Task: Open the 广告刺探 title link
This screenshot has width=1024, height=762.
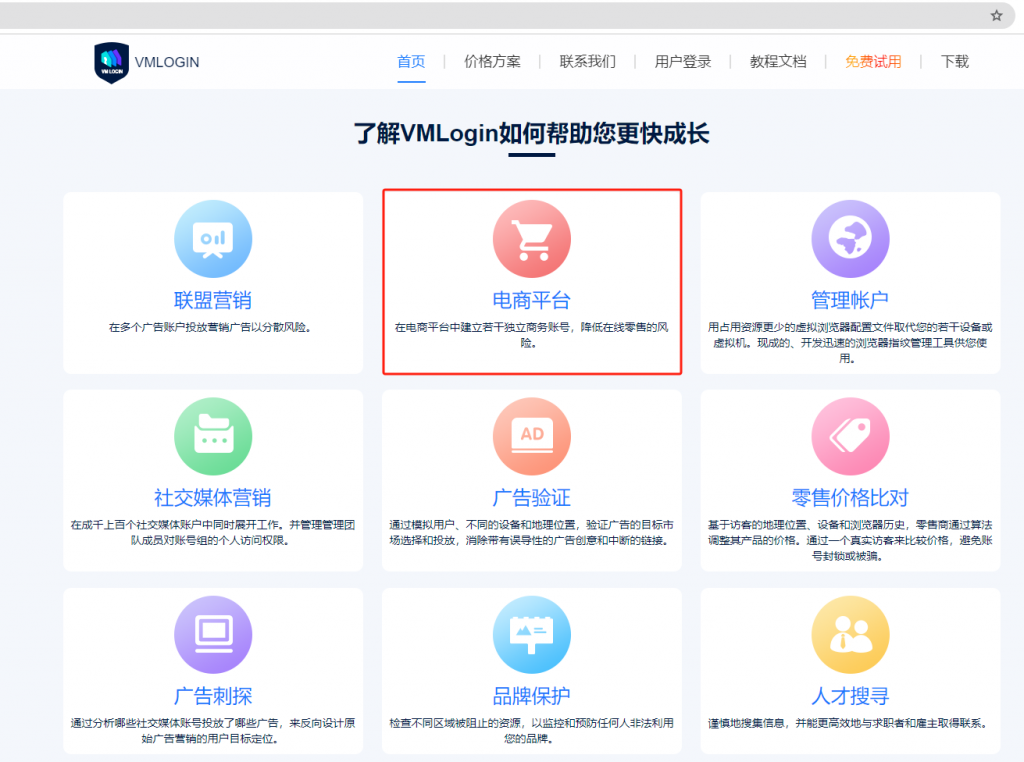Action: coord(213,696)
